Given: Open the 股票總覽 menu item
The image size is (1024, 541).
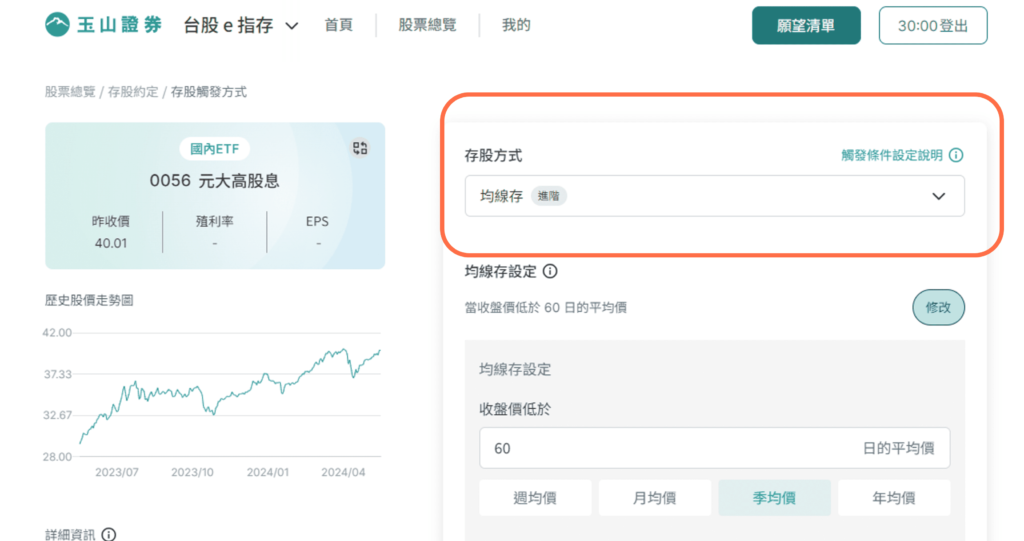Looking at the screenshot, I should click(427, 25).
